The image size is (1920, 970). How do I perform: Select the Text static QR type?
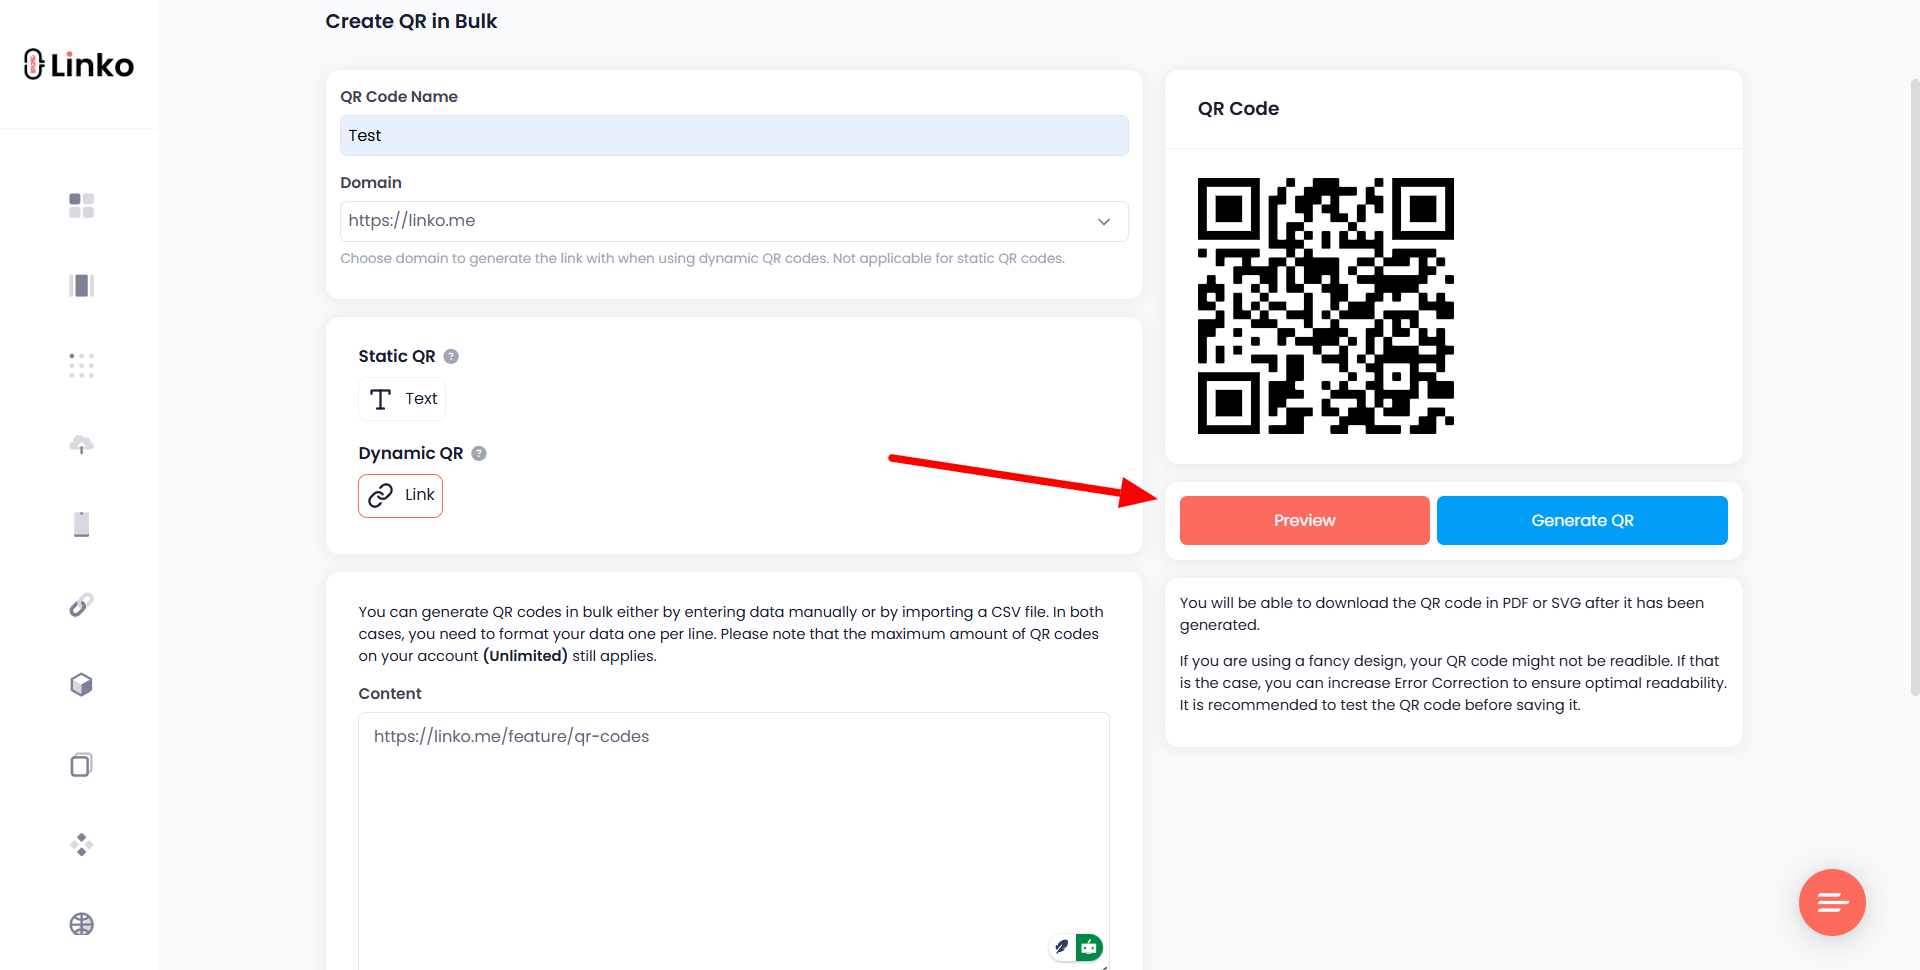(x=402, y=399)
